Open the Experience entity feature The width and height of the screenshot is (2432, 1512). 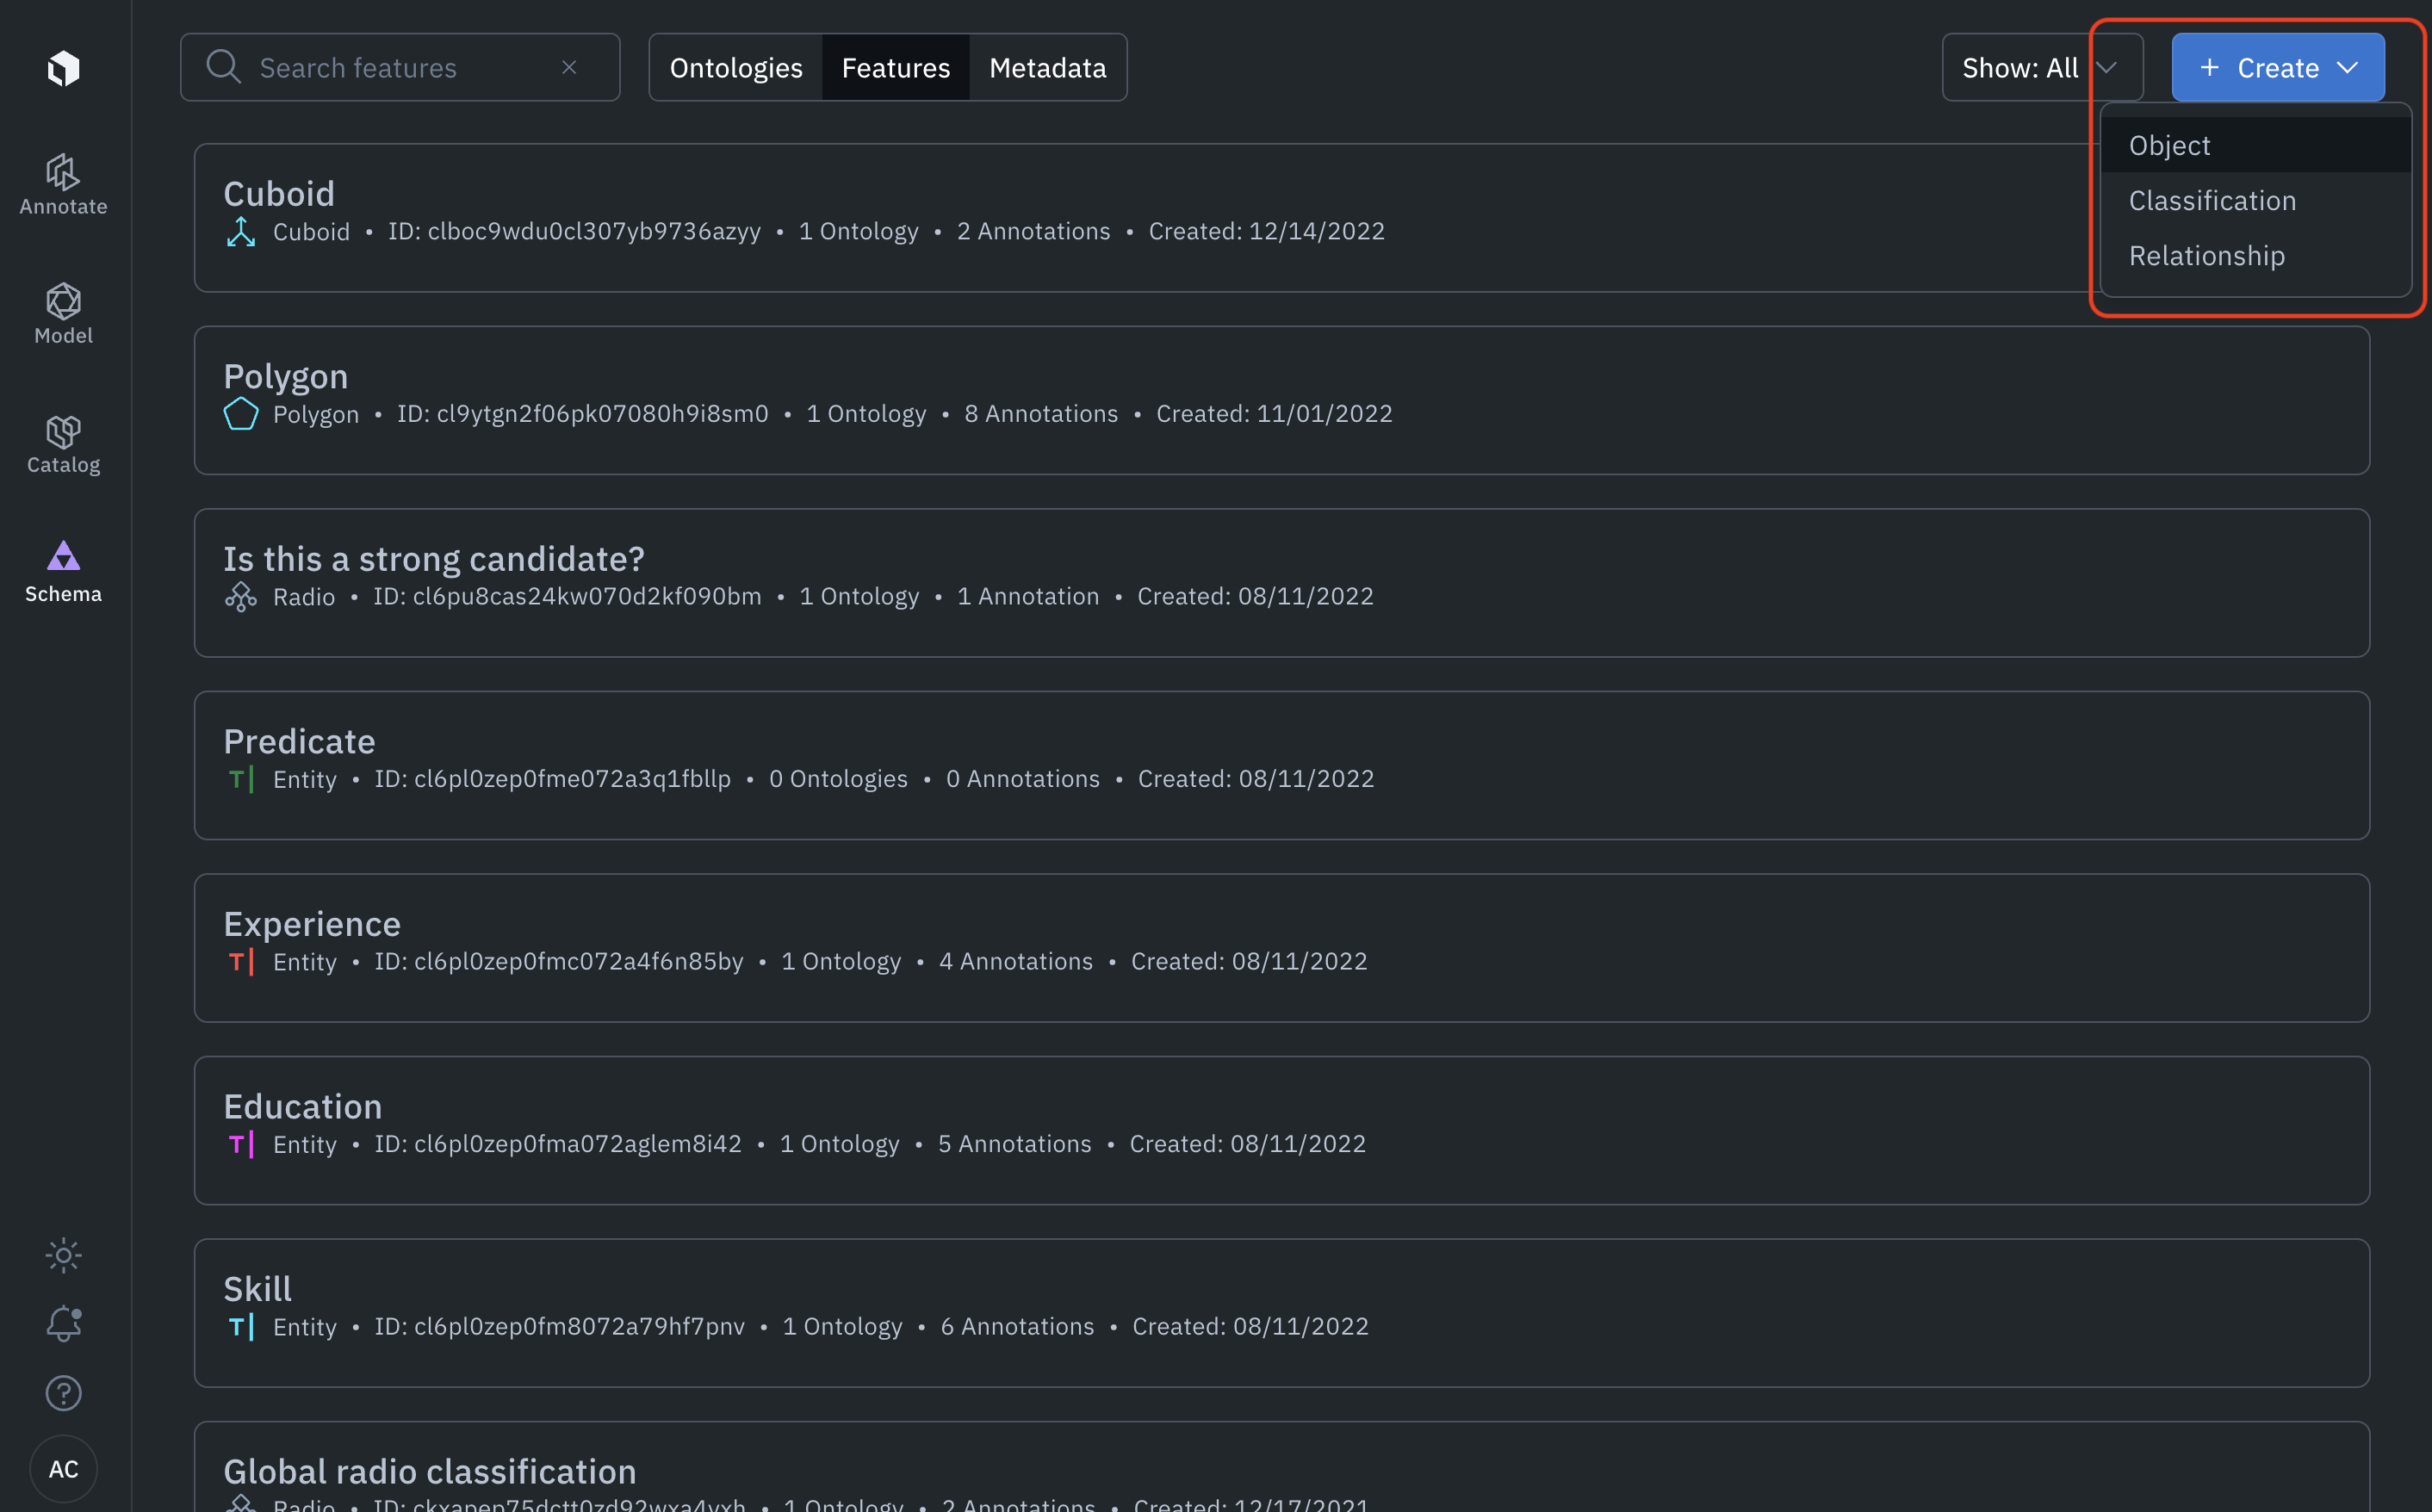tap(1280, 947)
